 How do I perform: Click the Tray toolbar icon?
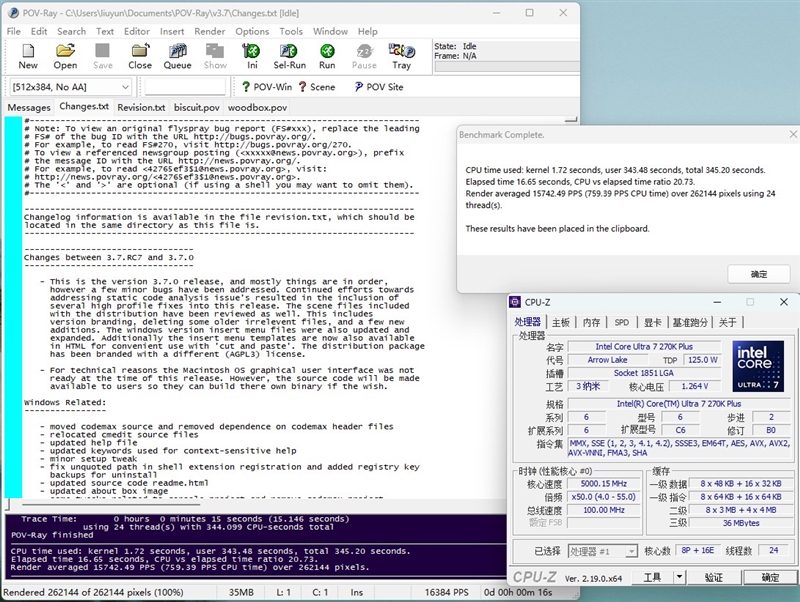point(401,56)
